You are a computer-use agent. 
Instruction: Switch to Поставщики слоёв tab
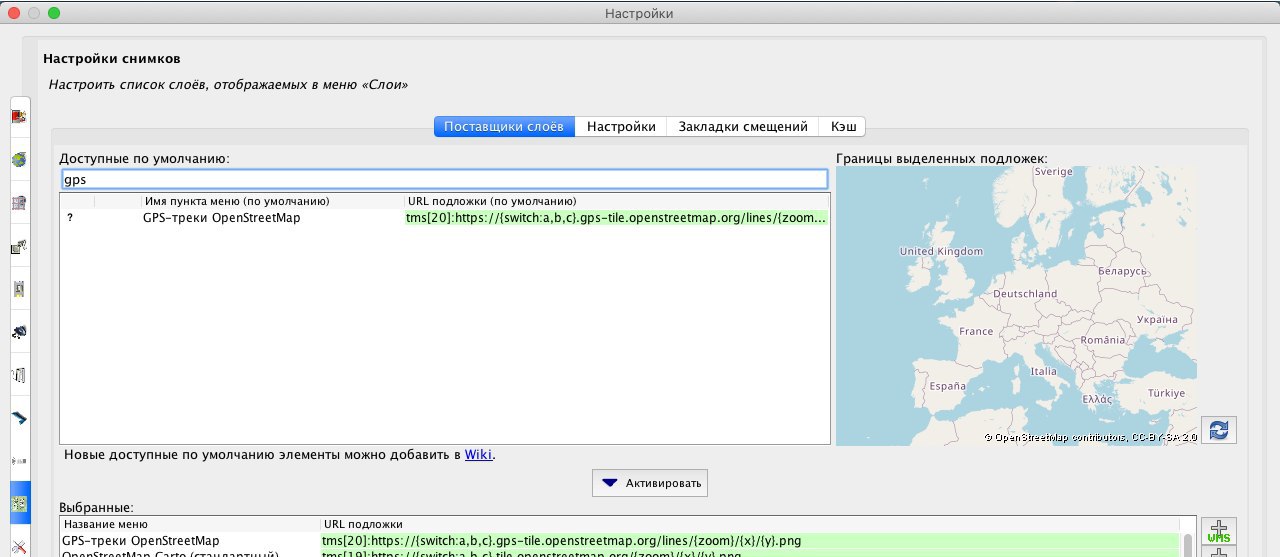click(504, 127)
